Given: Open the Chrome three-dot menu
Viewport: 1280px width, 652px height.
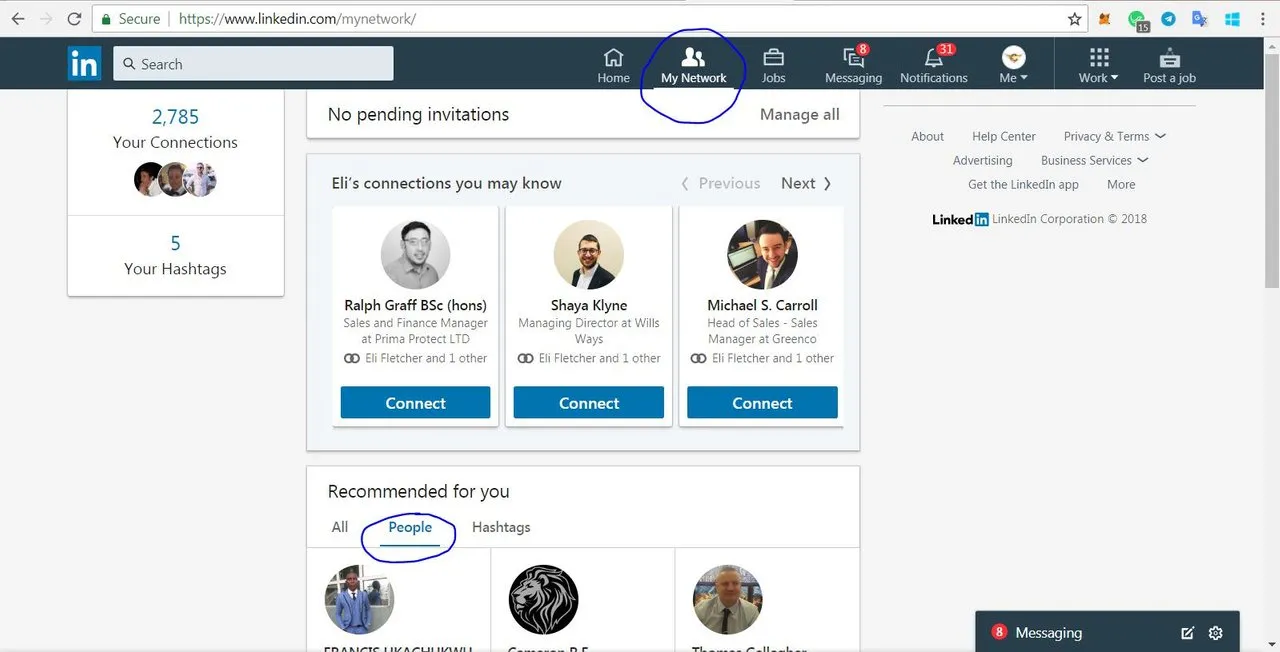Looking at the screenshot, I should [x=1263, y=19].
